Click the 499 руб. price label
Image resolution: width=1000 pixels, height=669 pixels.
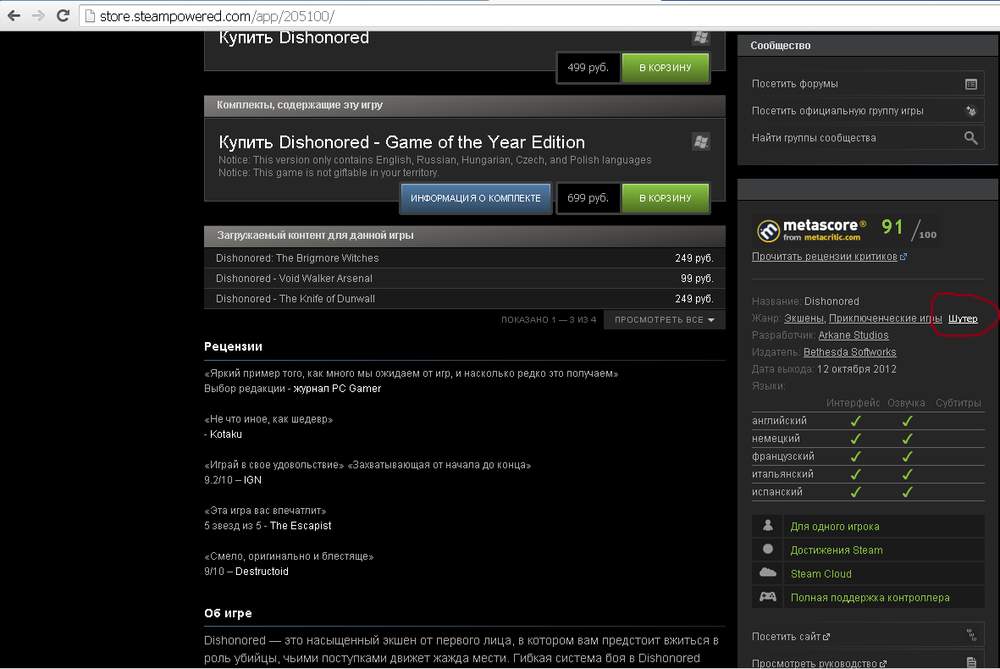point(588,68)
